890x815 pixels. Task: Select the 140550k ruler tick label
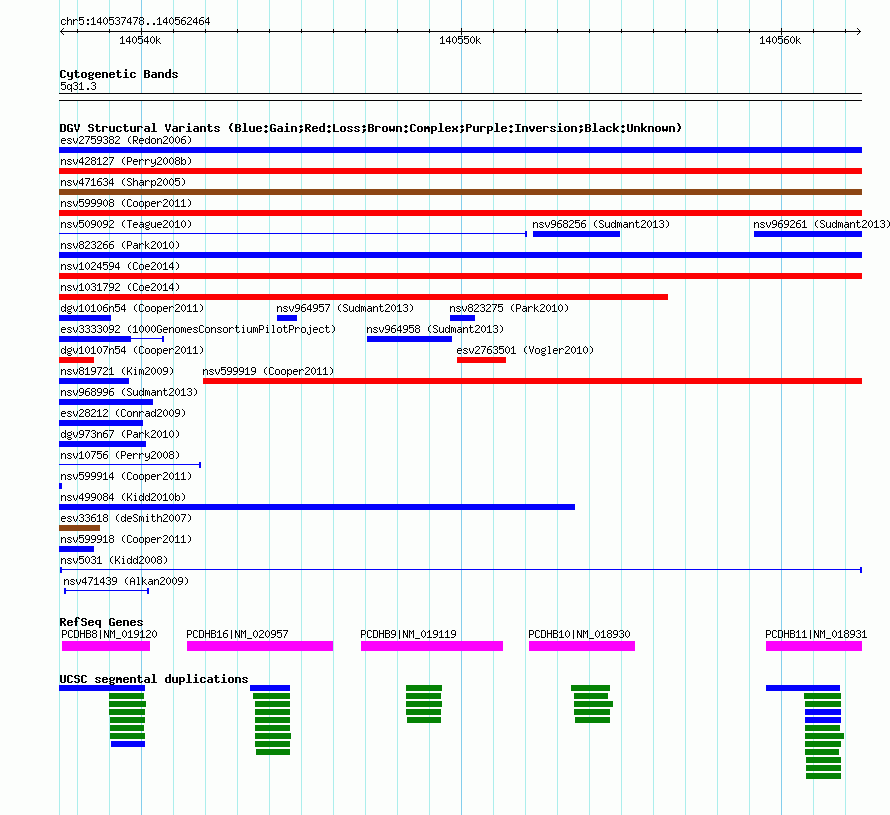(x=460, y=40)
